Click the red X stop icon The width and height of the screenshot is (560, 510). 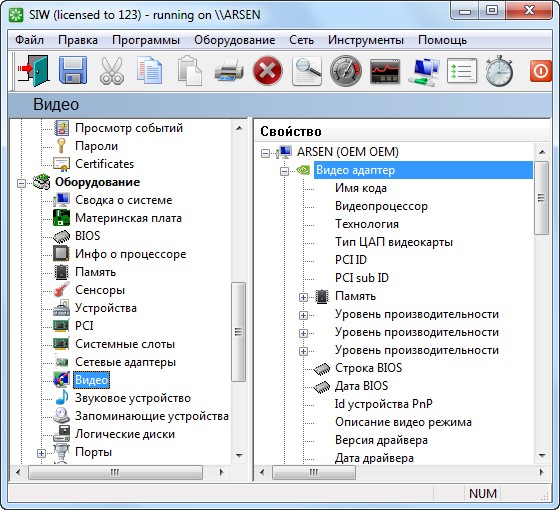click(x=268, y=71)
